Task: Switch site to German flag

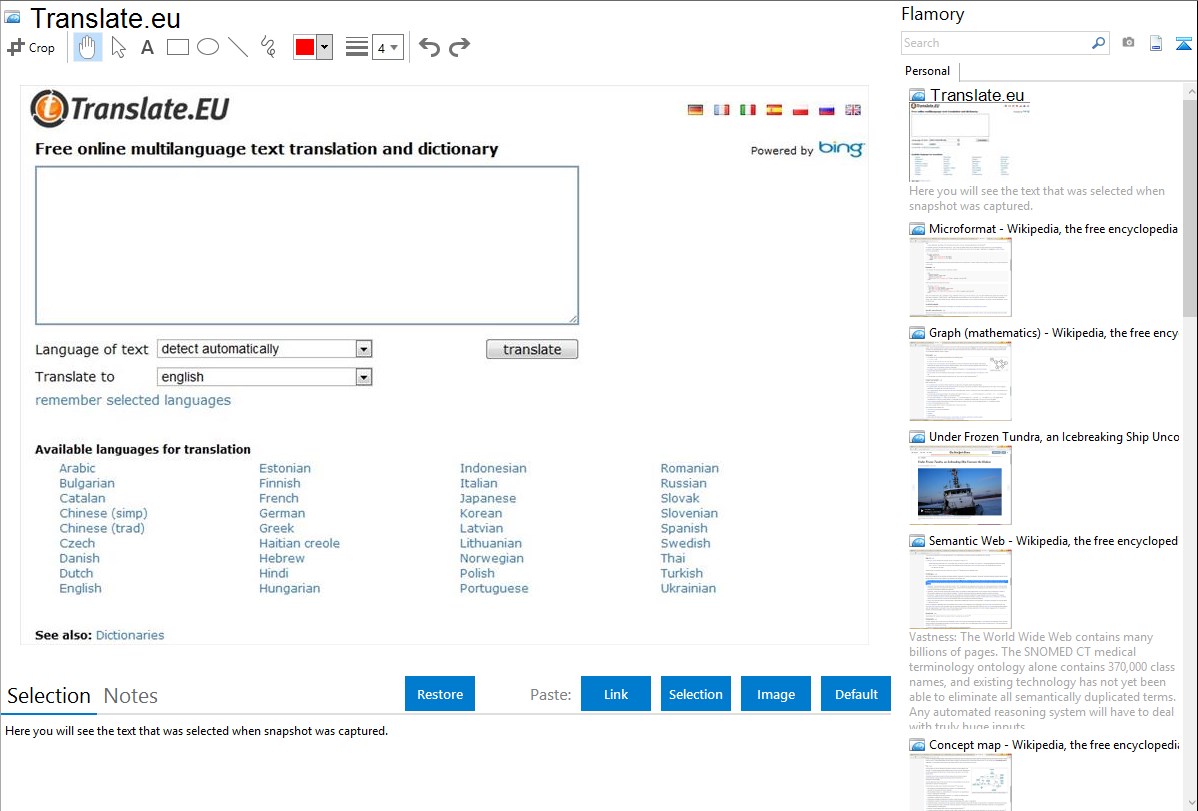Action: point(695,110)
